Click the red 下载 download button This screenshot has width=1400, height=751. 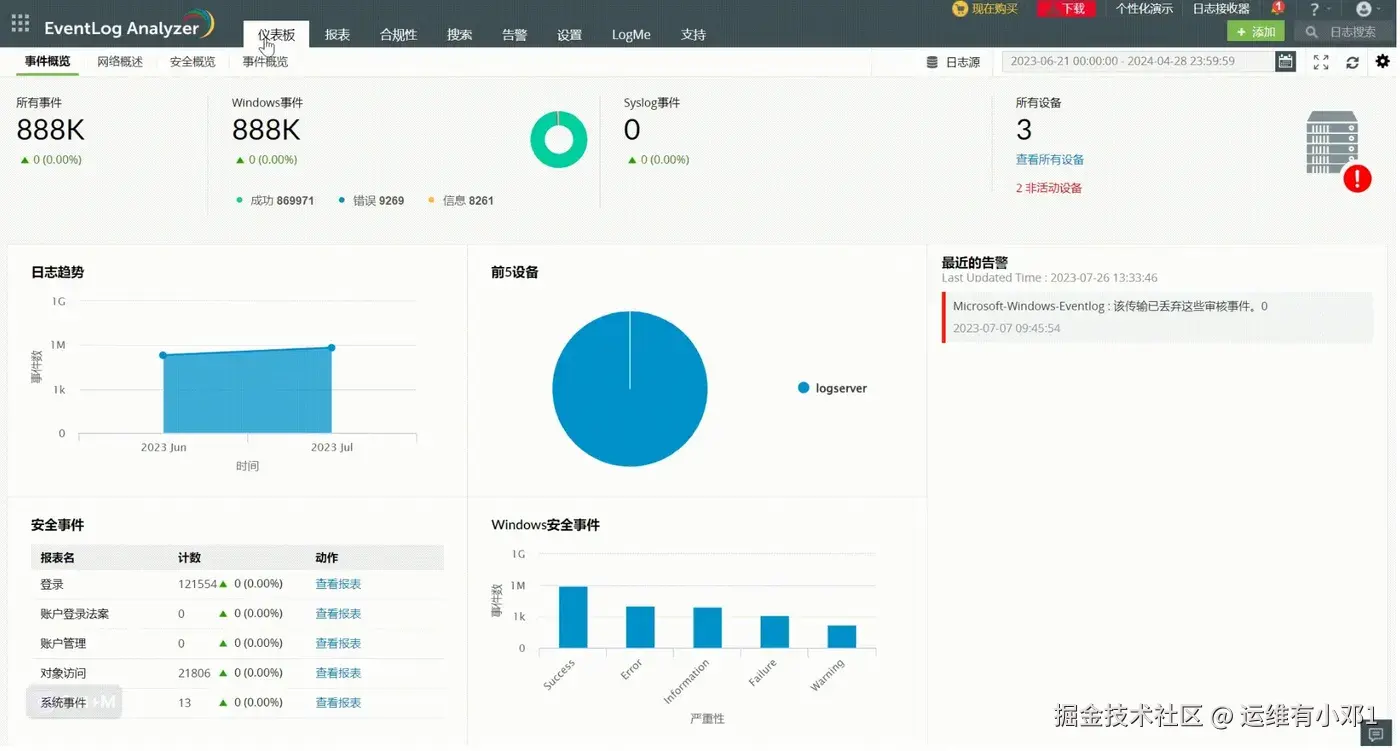(x=1066, y=9)
